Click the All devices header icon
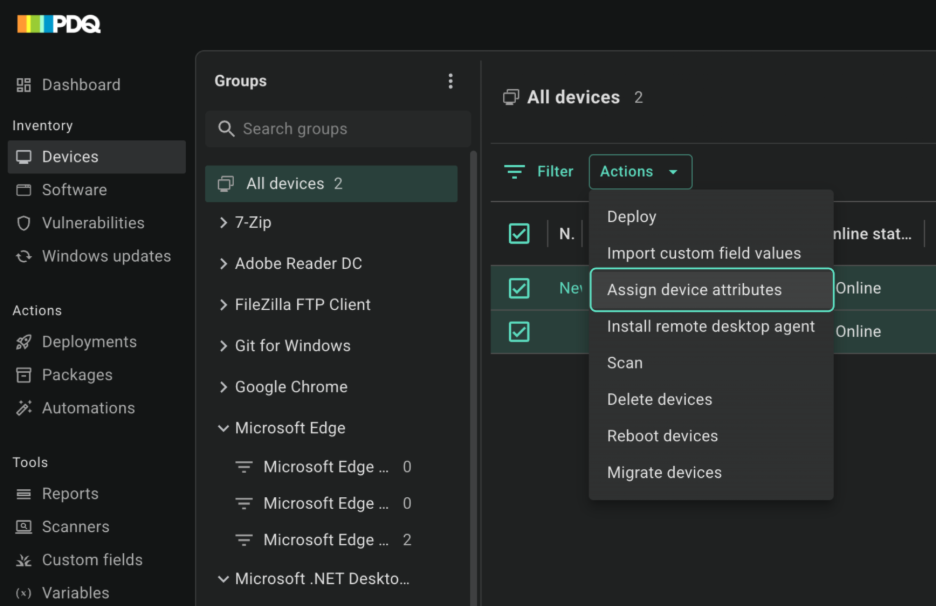 pyautogui.click(x=511, y=97)
